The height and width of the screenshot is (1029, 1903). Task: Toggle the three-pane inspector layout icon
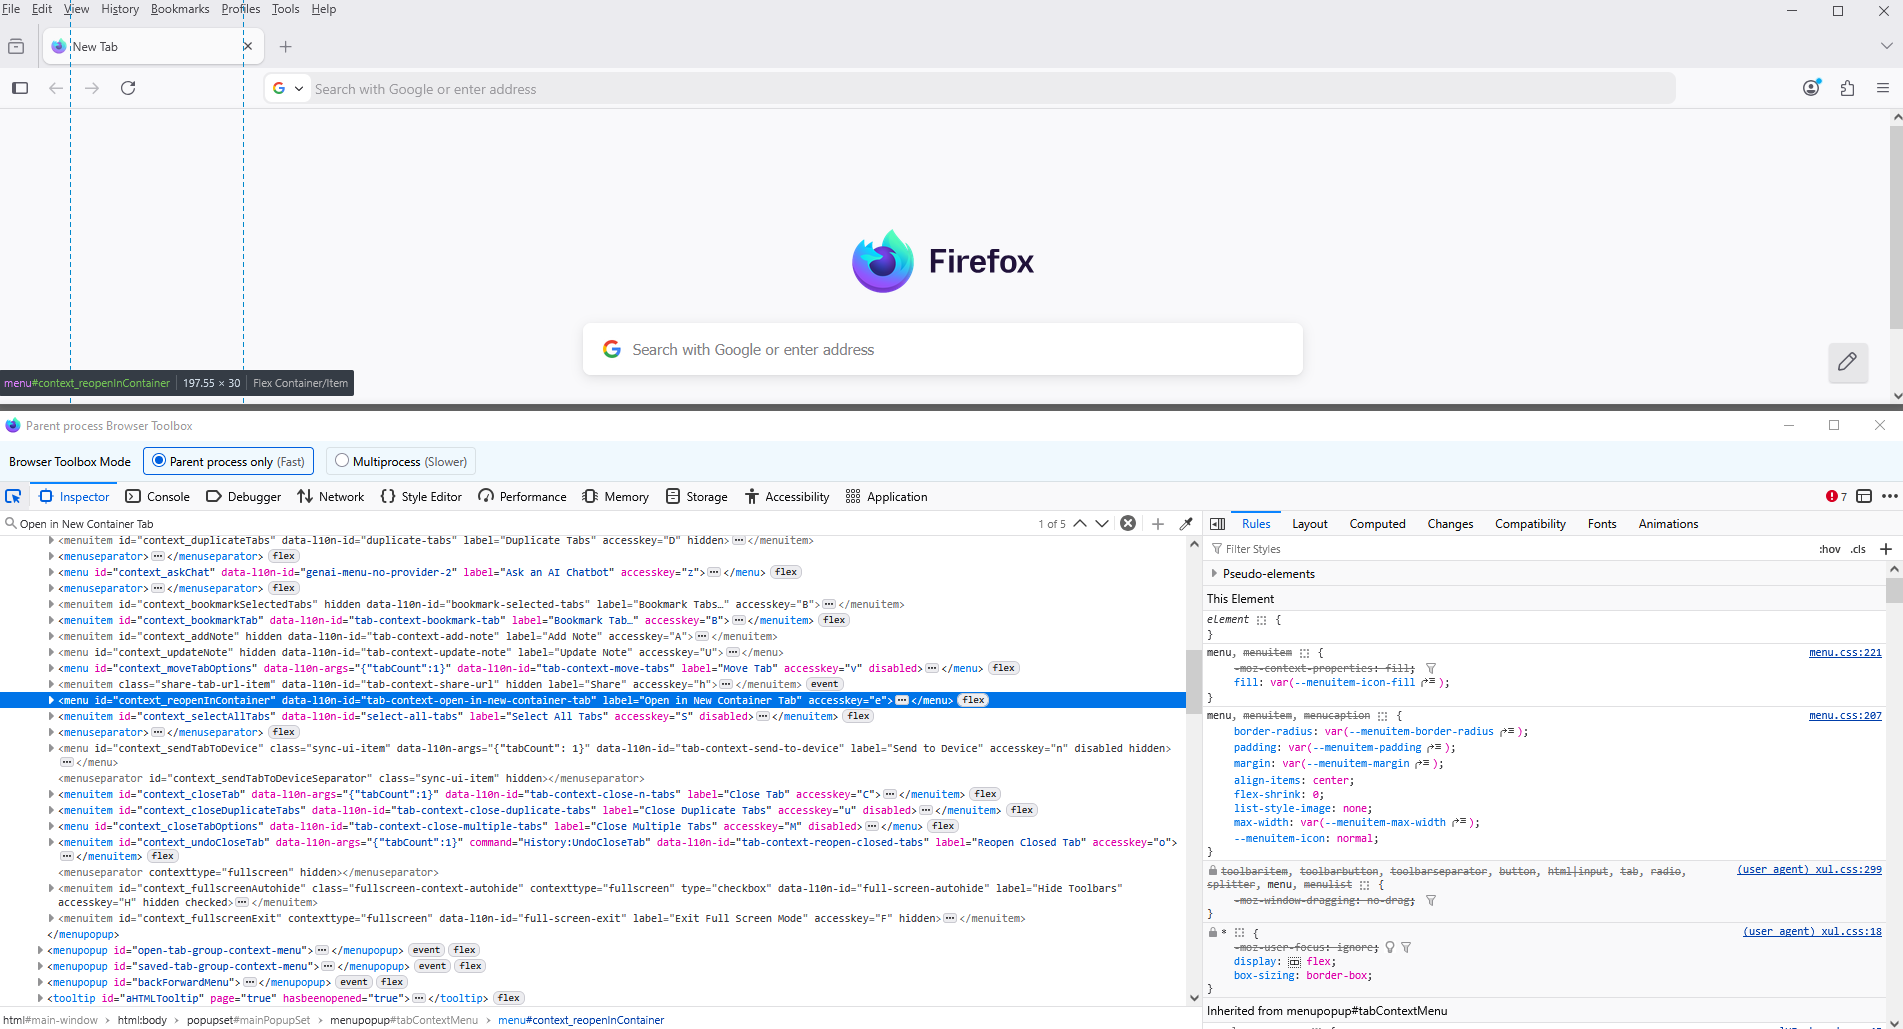click(x=1217, y=523)
